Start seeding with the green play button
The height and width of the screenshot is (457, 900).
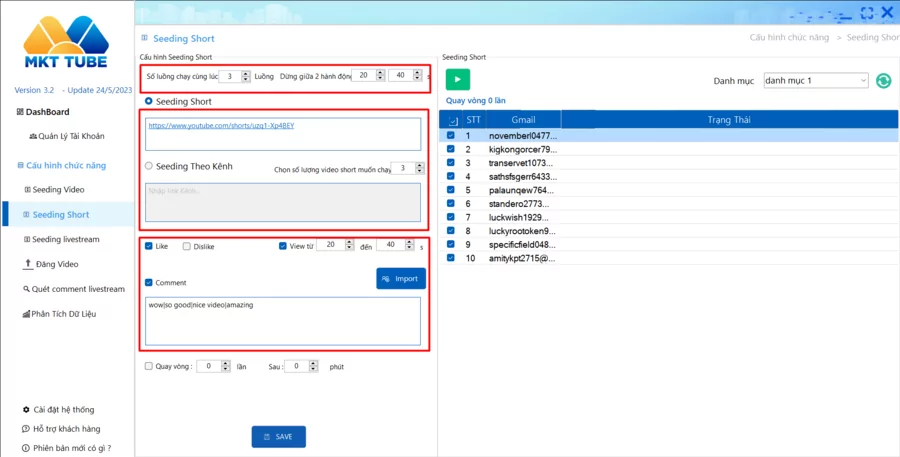pos(457,79)
